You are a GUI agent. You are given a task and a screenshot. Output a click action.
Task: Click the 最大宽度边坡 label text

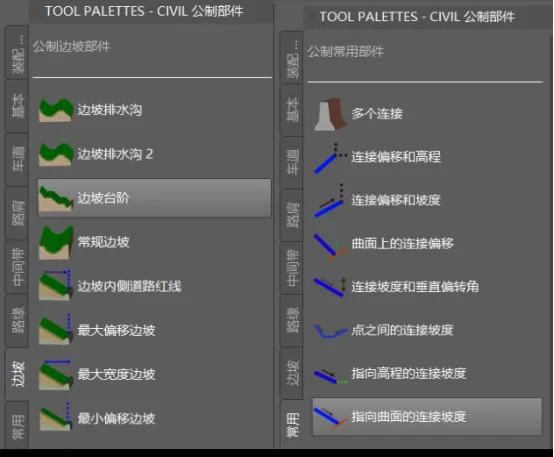116,374
